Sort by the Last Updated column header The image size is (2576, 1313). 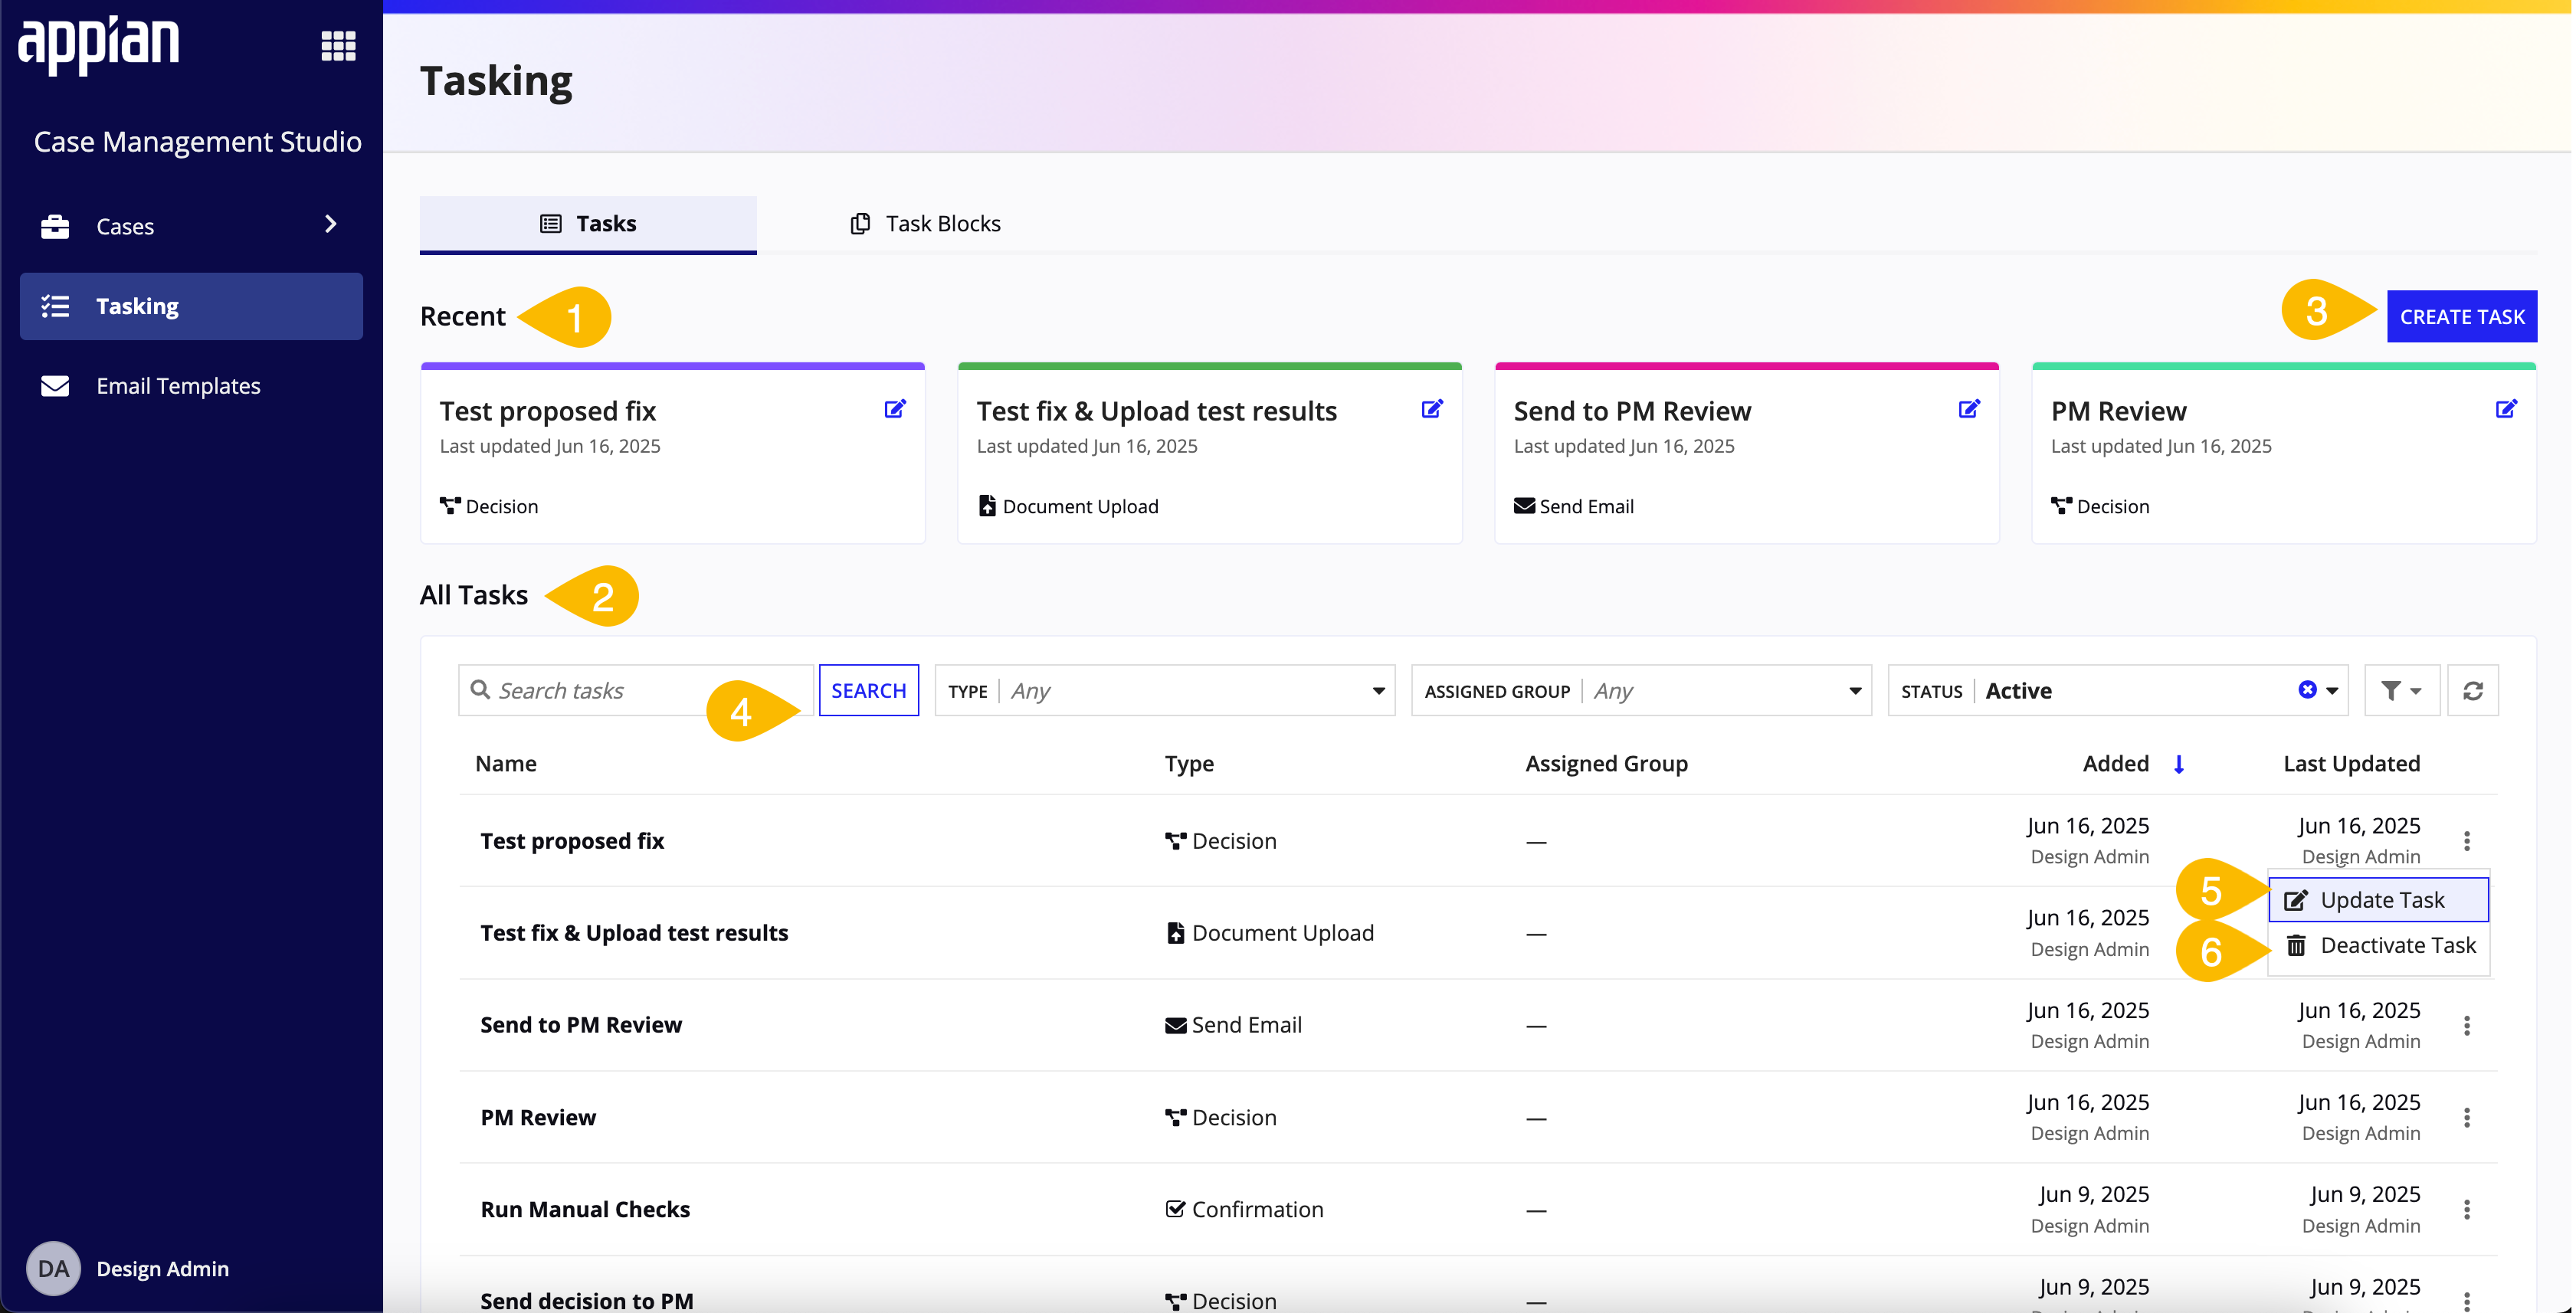pos(2351,764)
